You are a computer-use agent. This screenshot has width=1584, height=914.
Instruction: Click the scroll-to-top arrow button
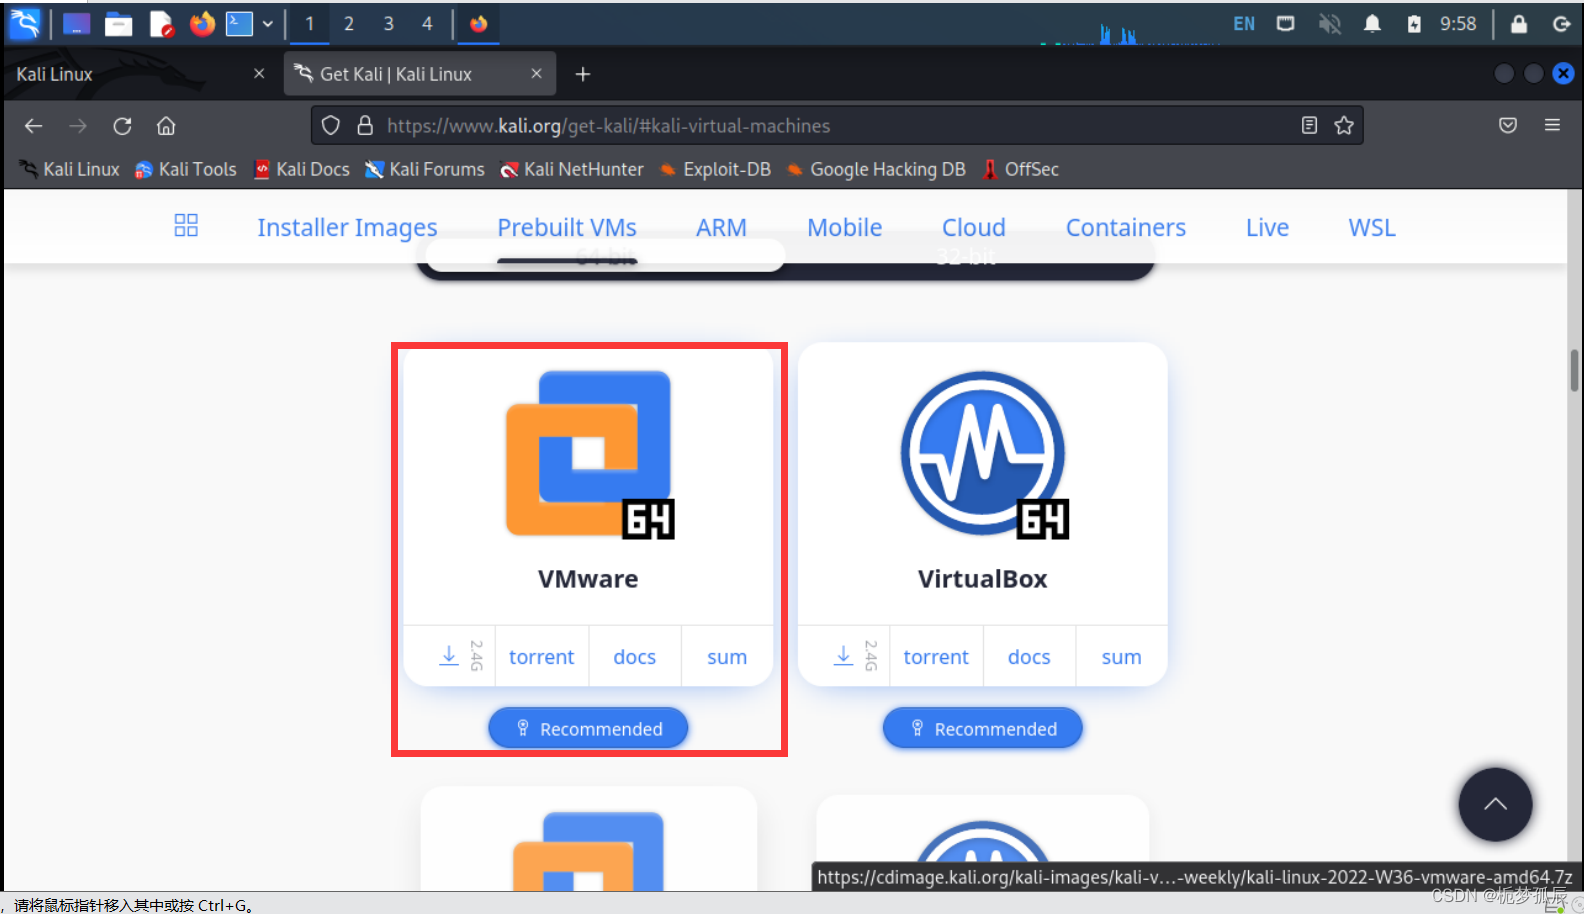1495,804
